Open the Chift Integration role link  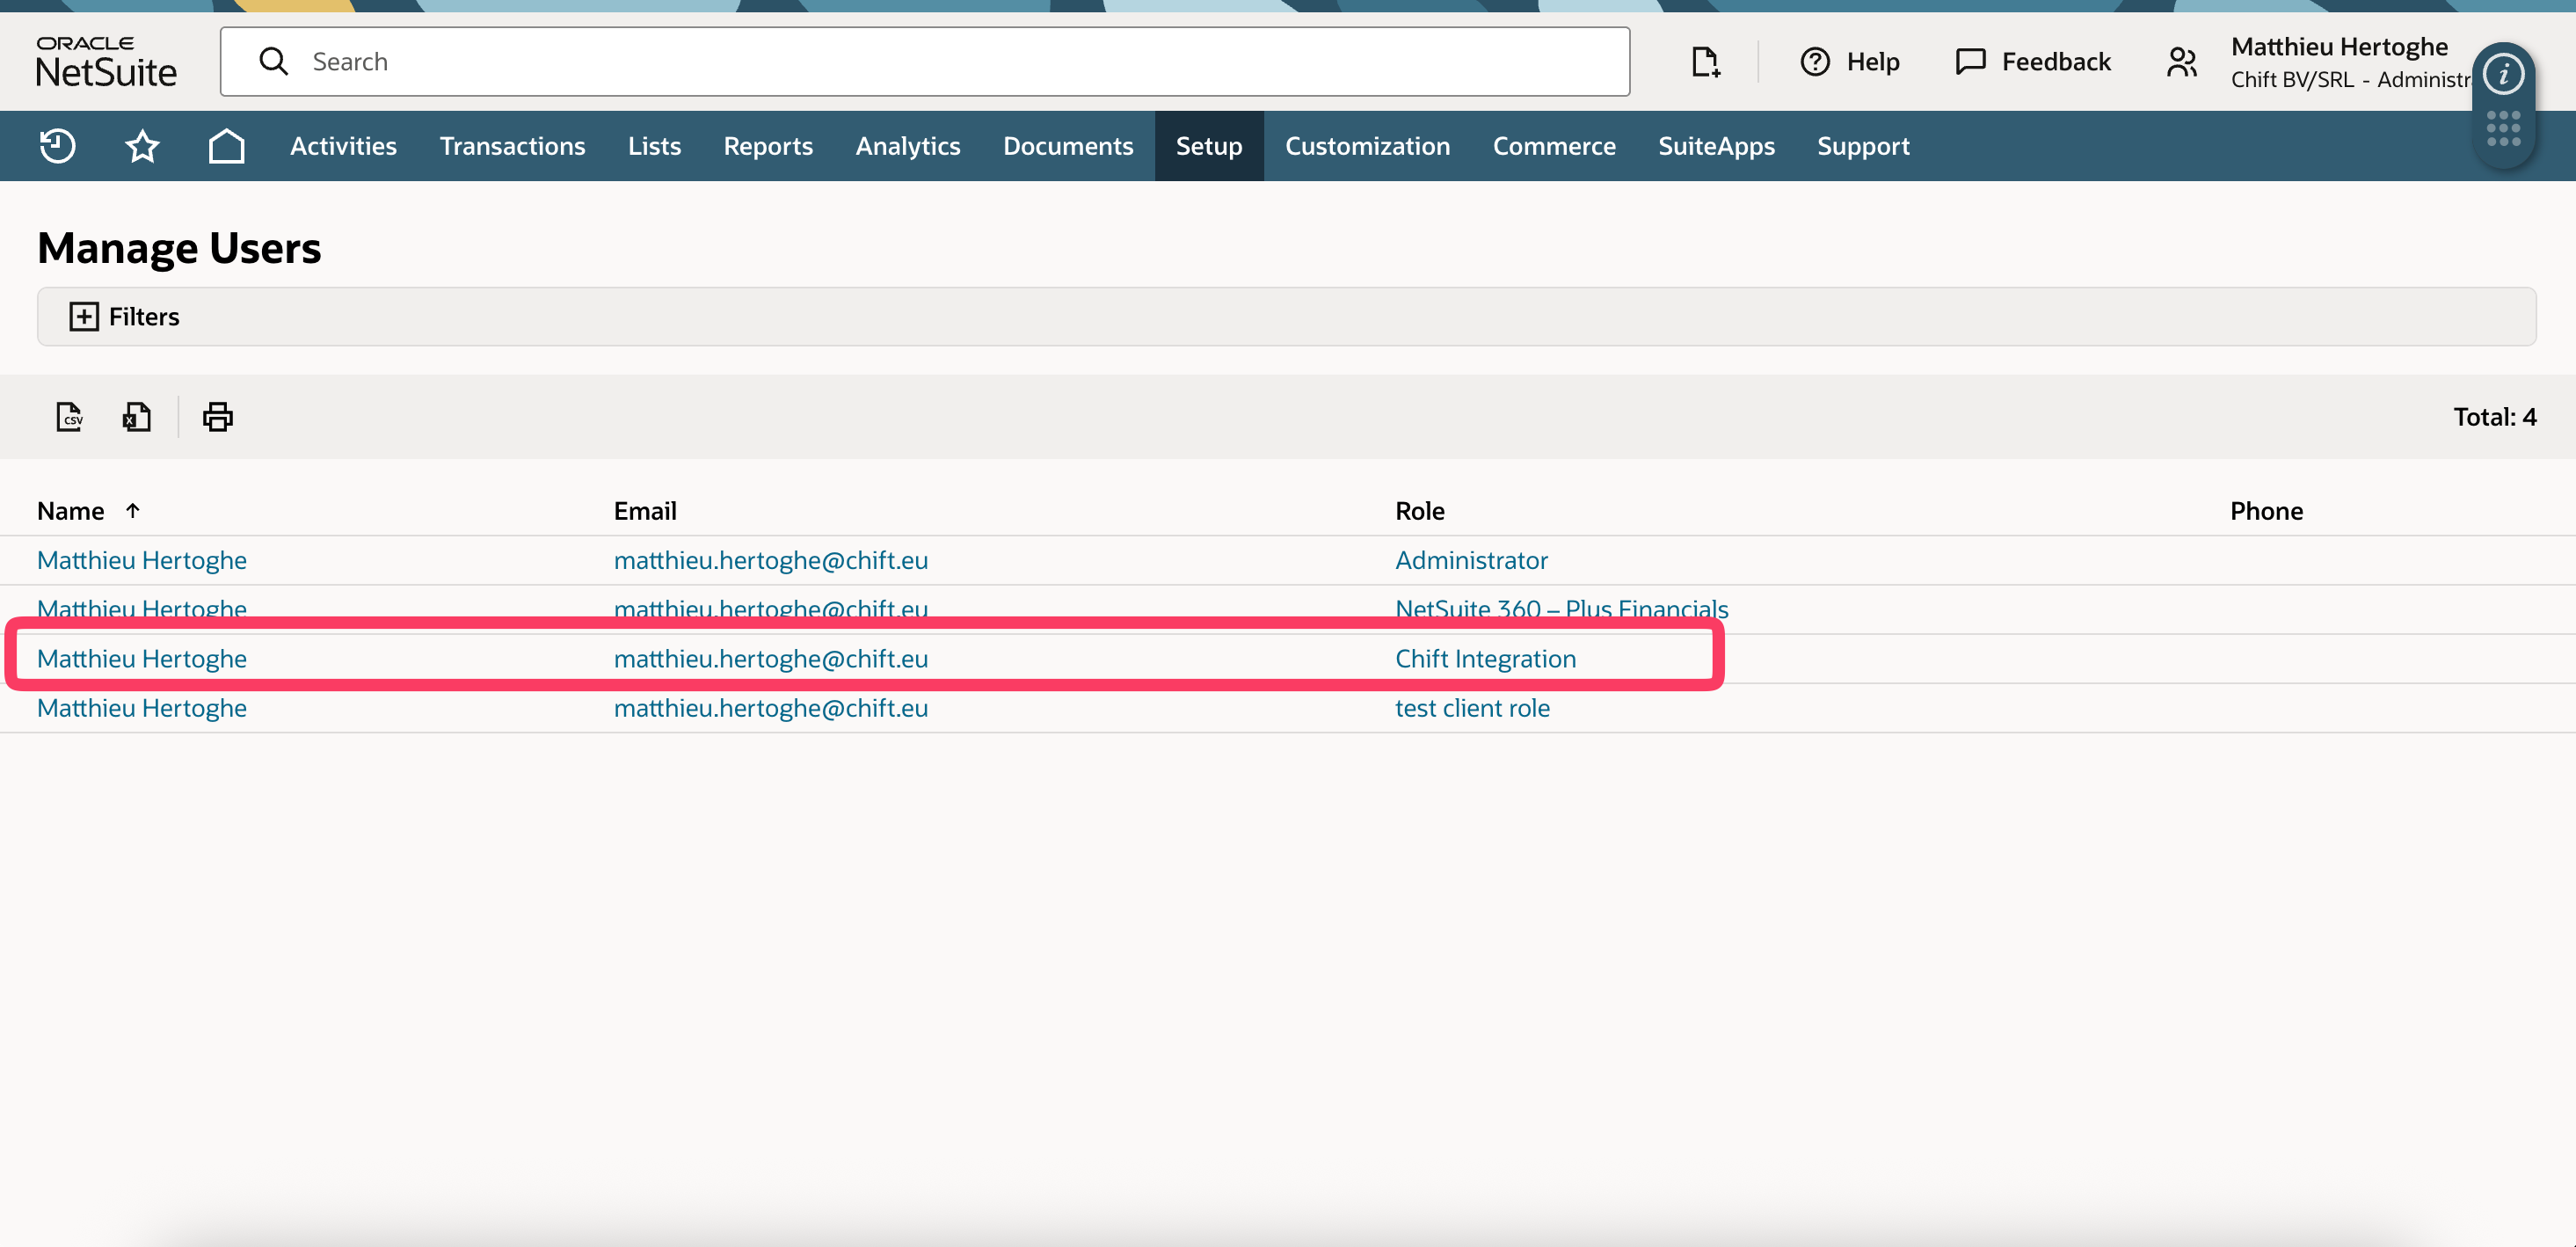point(1485,659)
